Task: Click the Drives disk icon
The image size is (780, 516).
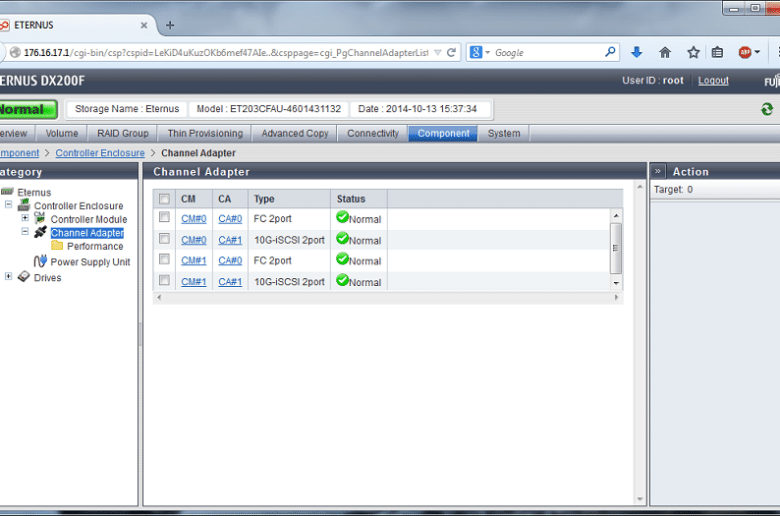Action: coord(23,277)
